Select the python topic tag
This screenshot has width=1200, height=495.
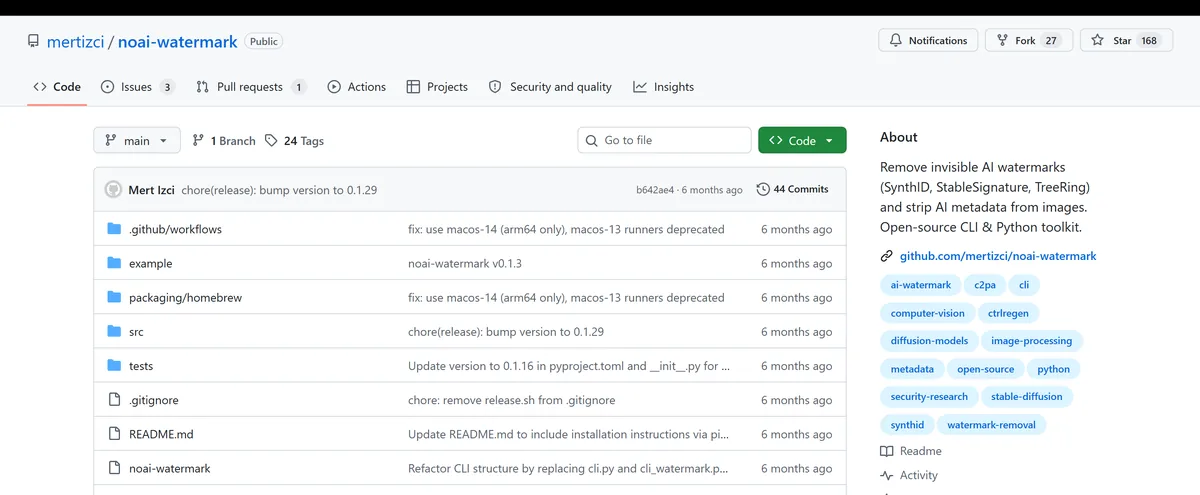1053,369
